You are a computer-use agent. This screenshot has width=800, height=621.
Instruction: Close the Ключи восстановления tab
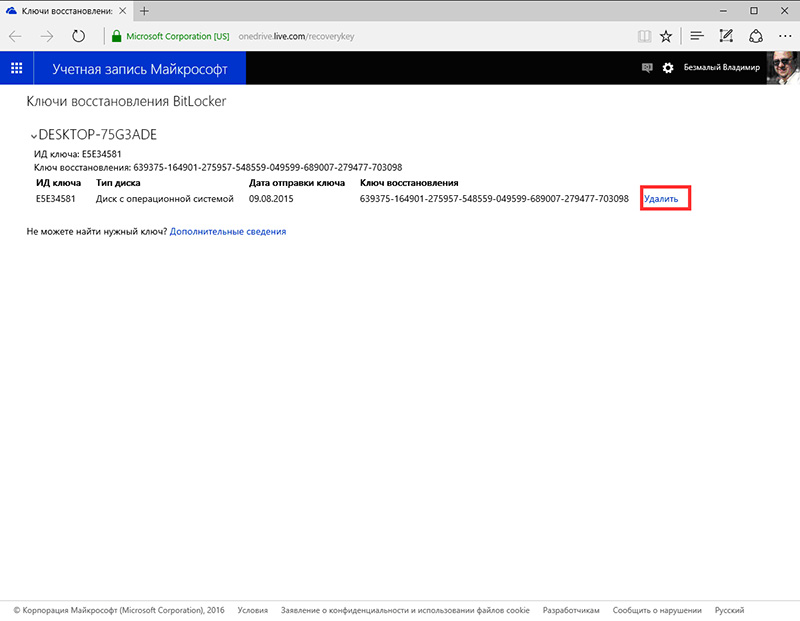pos(122,11)
